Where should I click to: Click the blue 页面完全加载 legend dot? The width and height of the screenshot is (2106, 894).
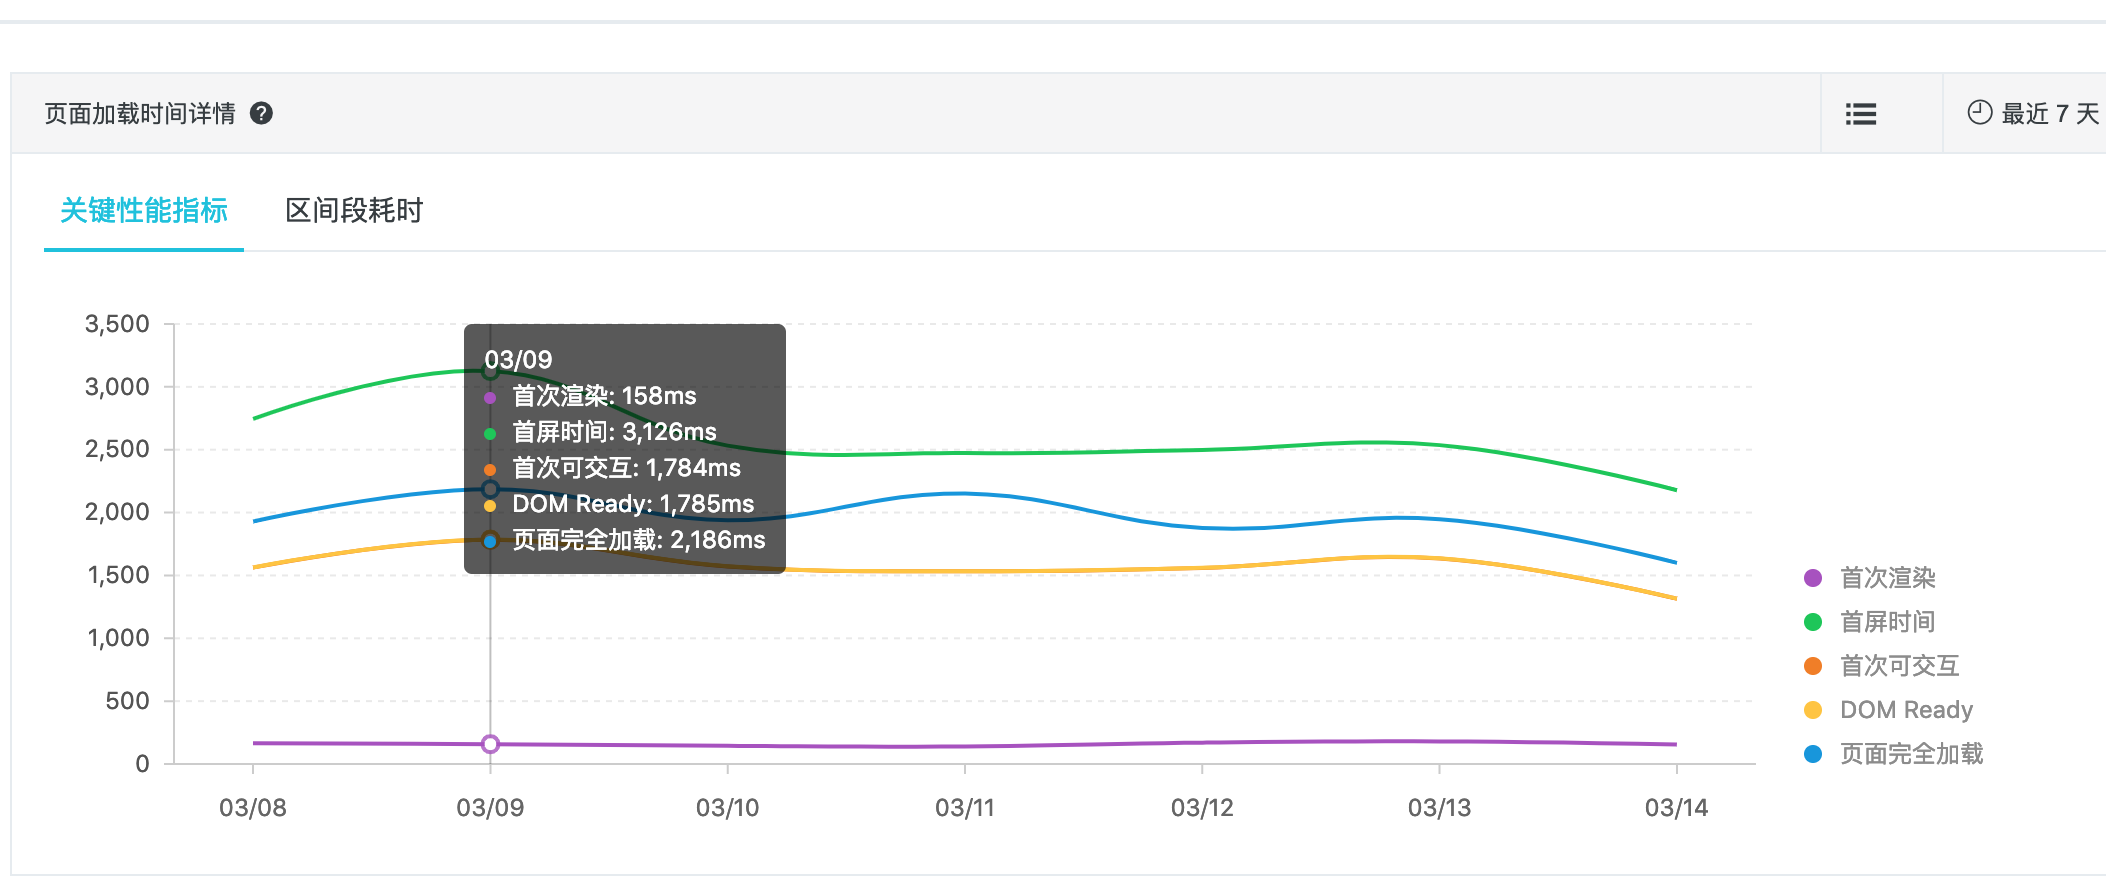pos(1813,754)
